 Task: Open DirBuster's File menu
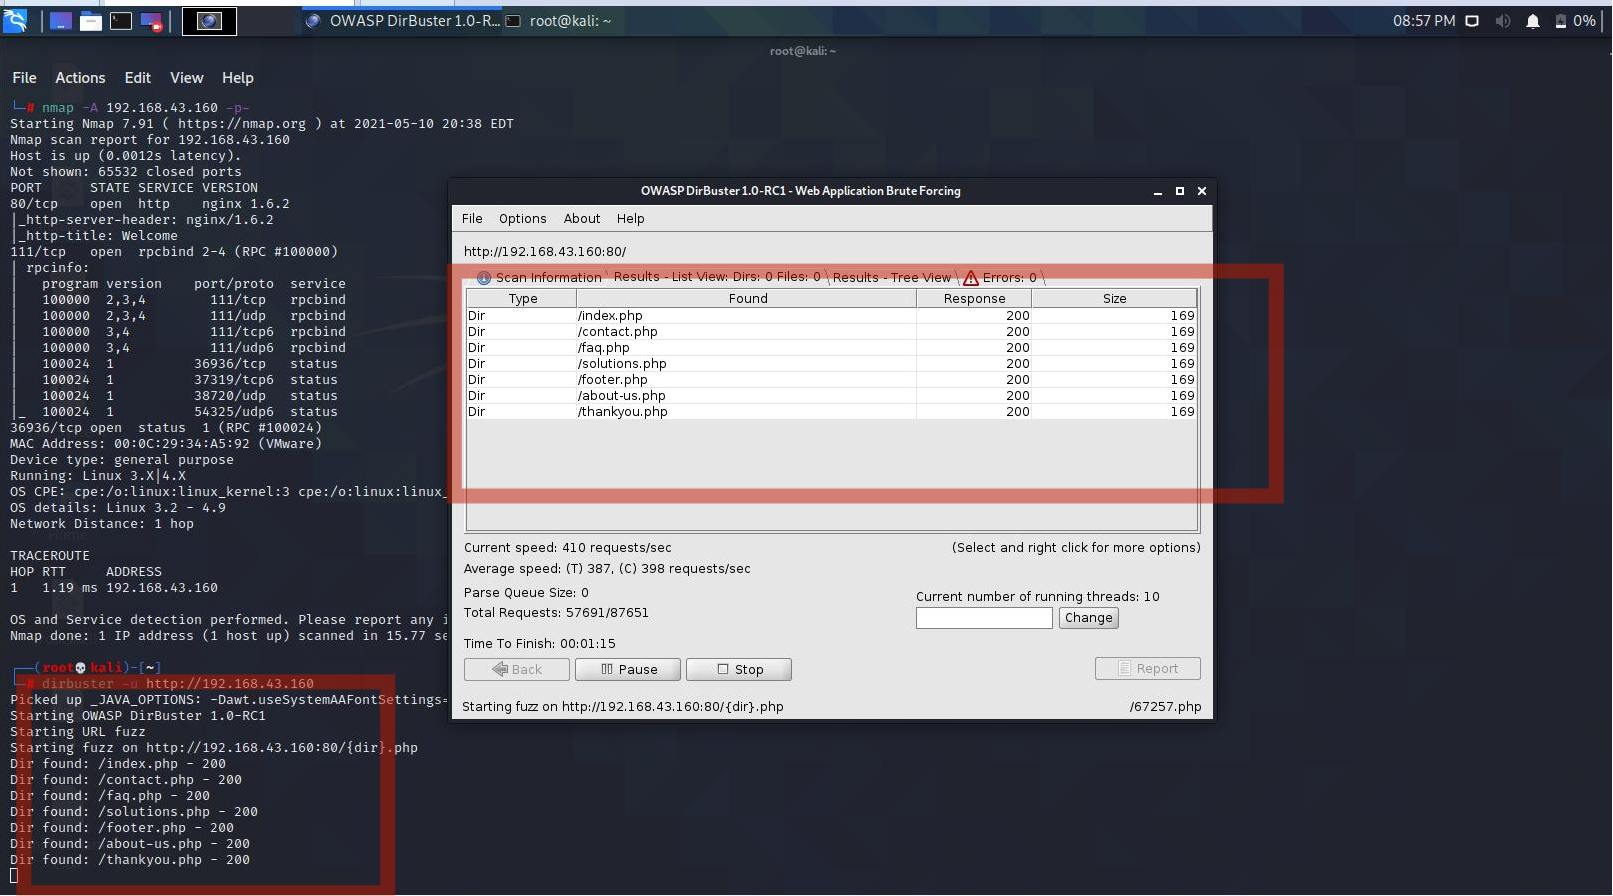(x=472, y=219)
